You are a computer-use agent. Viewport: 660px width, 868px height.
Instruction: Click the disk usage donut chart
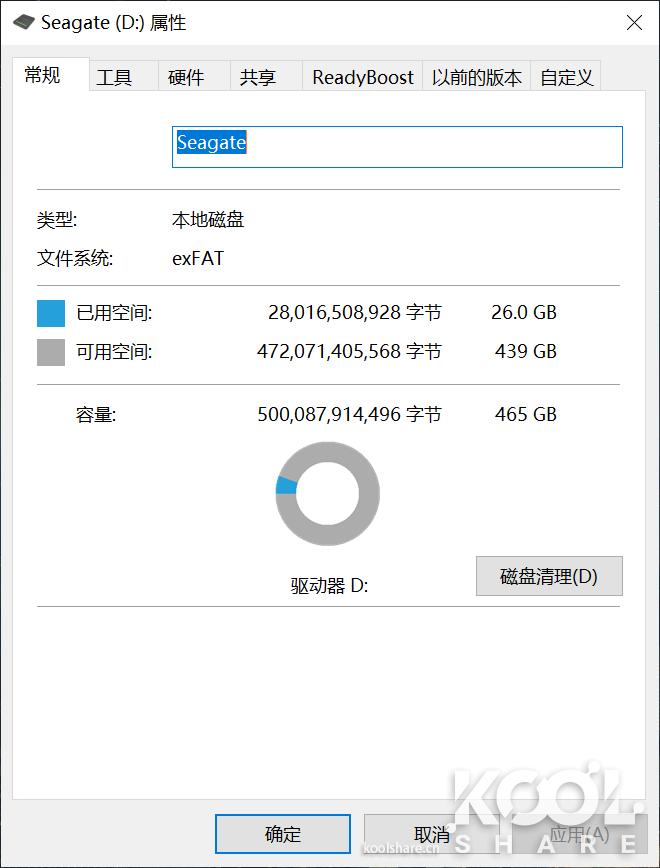pos(328,493)
